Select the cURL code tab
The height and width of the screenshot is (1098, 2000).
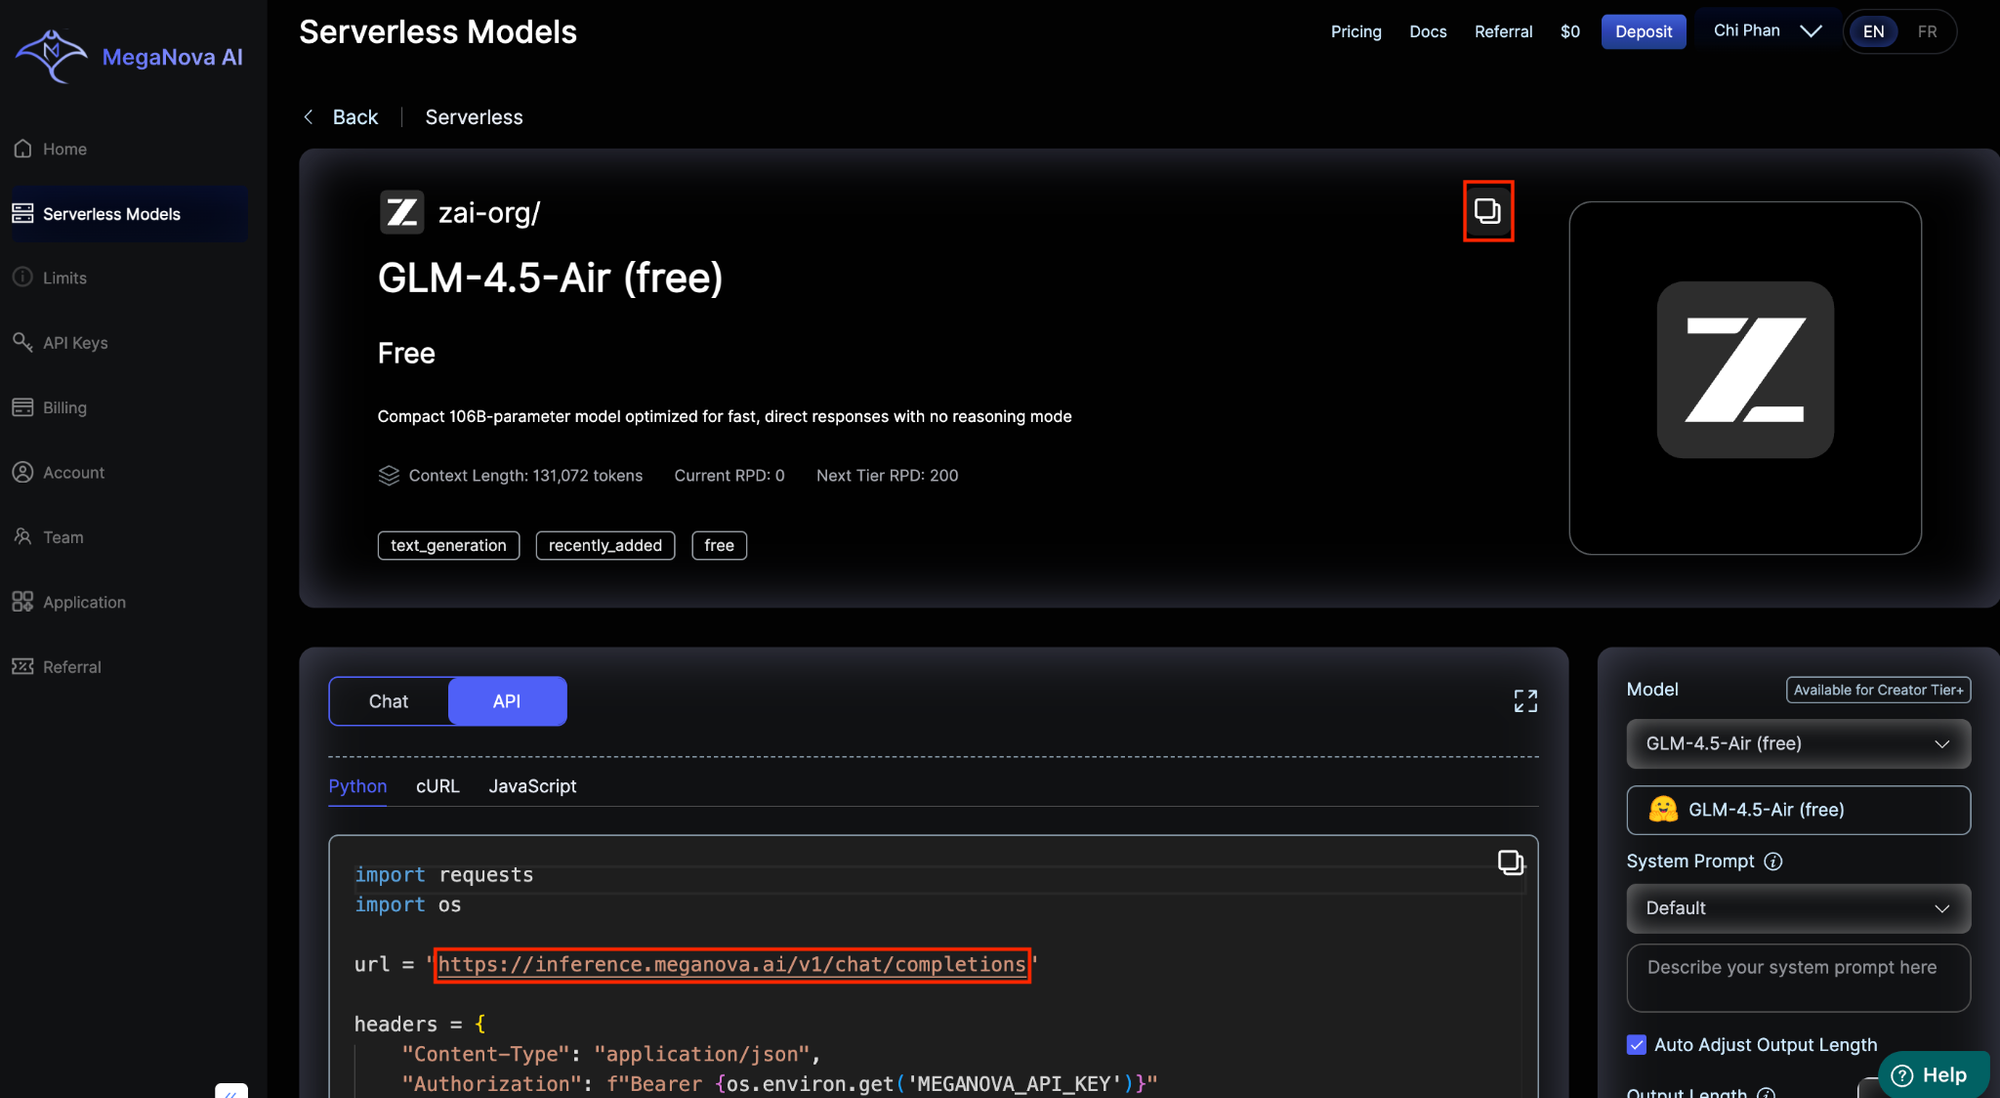coord(438,787)
